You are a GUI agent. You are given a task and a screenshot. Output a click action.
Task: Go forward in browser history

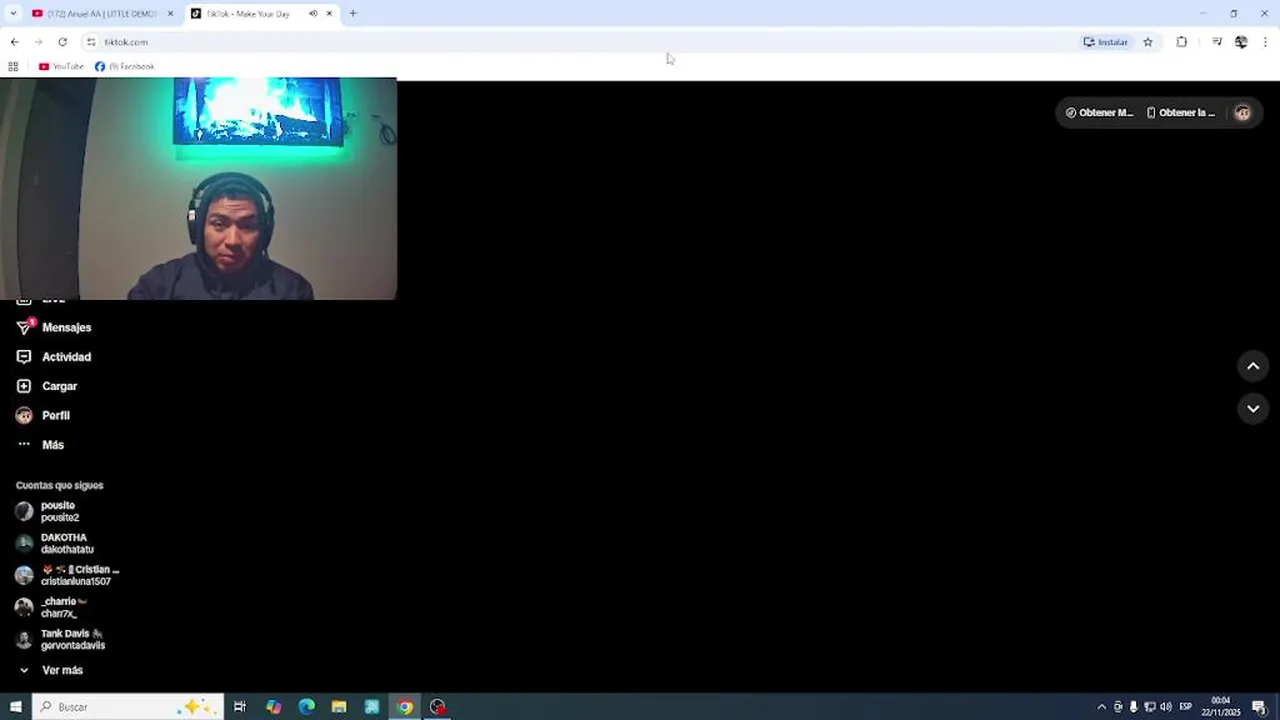click(38, 42)
